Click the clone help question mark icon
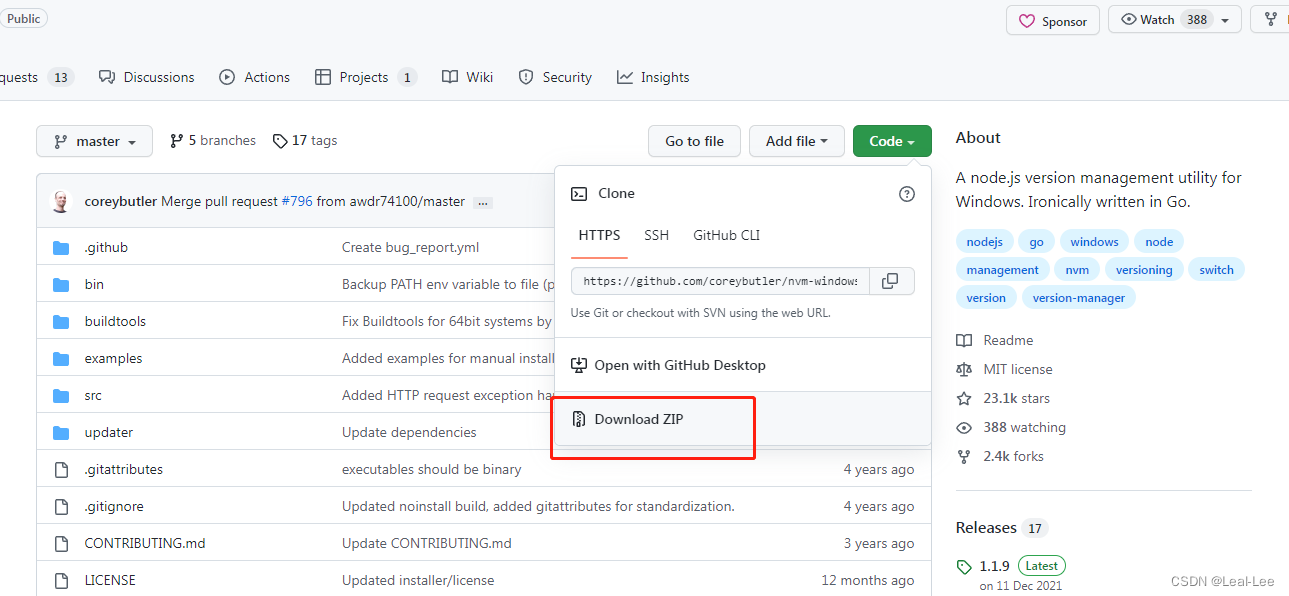 click(x=906, y=194)
